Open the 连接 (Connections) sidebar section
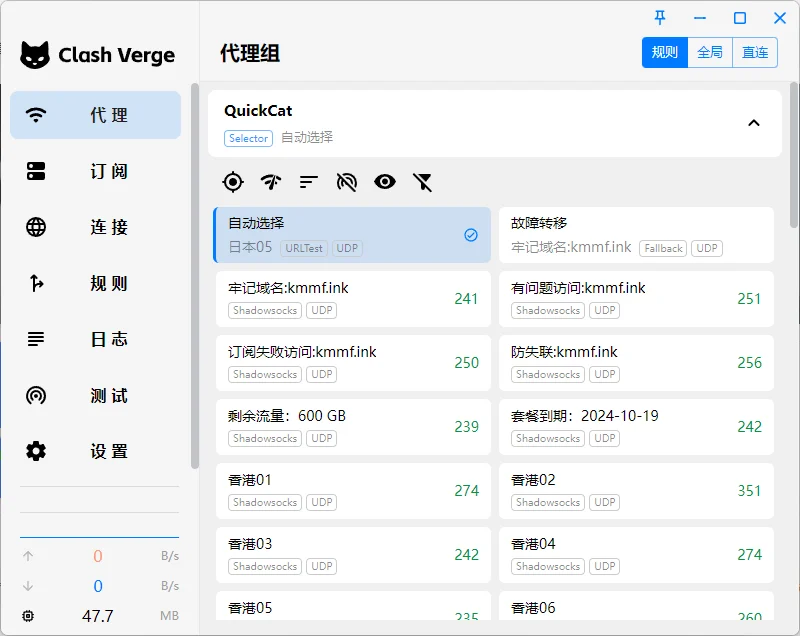 click(x=97, y=227)
